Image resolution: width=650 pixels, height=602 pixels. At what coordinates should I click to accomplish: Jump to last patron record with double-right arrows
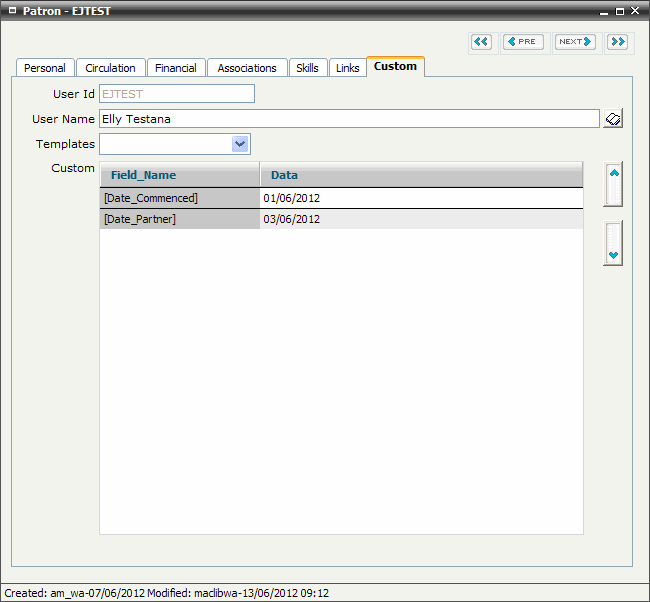[617, 42]
